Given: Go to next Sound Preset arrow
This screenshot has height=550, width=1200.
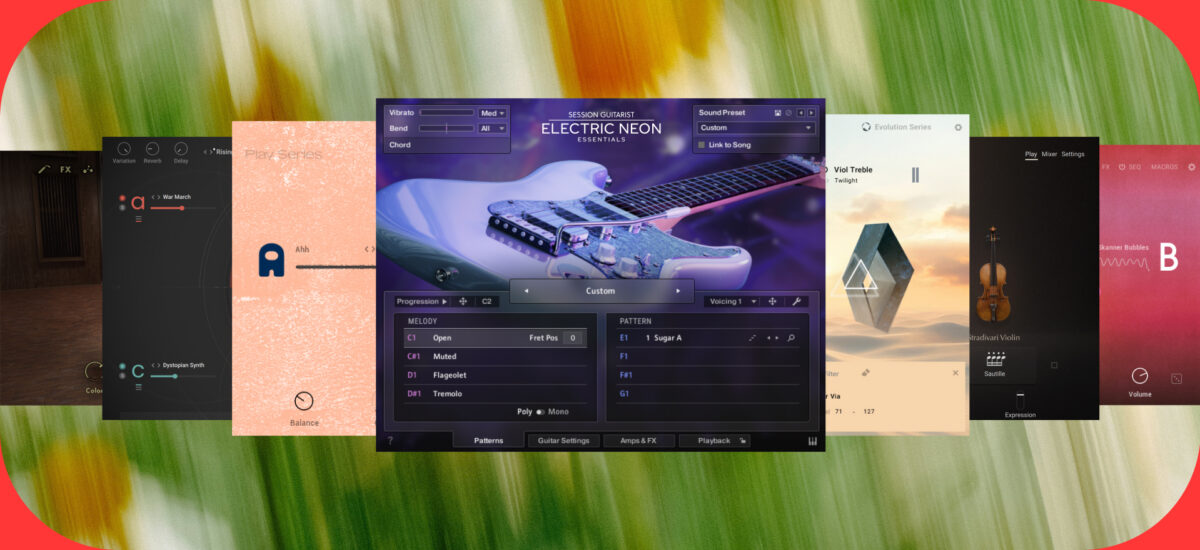Looking at the screenshot, I should 811,113.
